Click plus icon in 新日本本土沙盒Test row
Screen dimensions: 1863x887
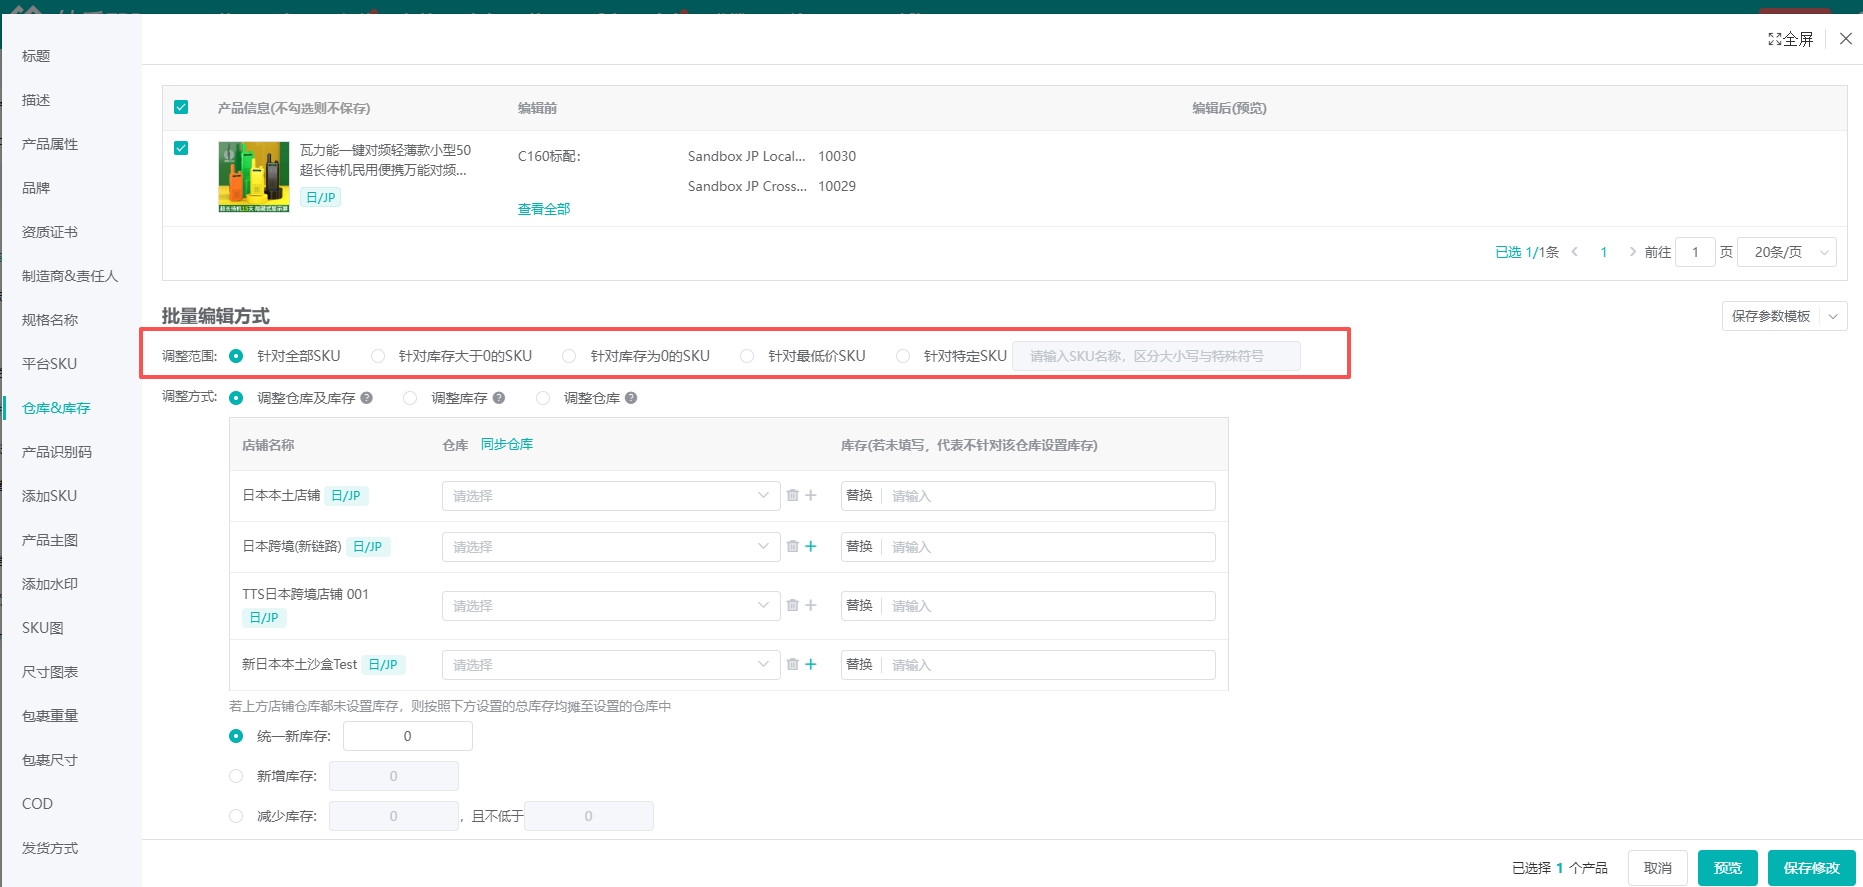pyautogui.click(x=811, y=664)
